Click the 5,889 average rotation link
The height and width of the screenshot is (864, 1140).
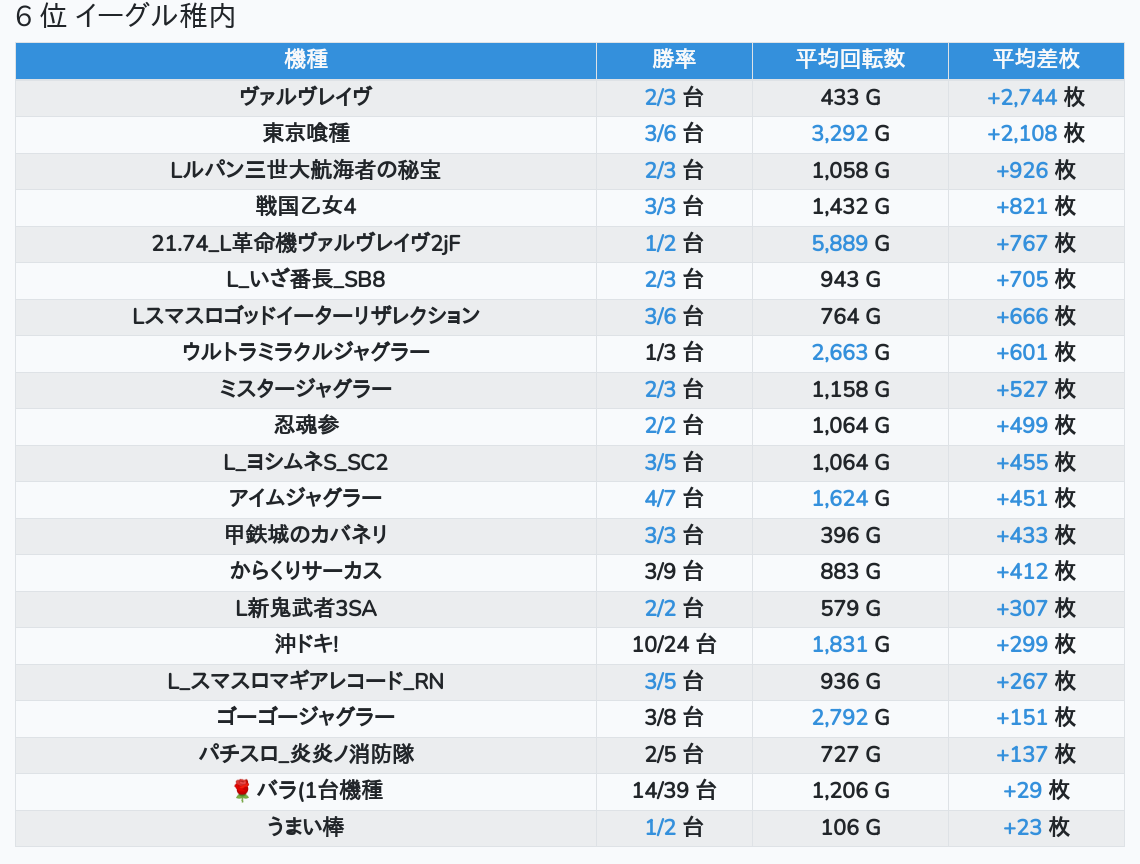tap(840, 243)
